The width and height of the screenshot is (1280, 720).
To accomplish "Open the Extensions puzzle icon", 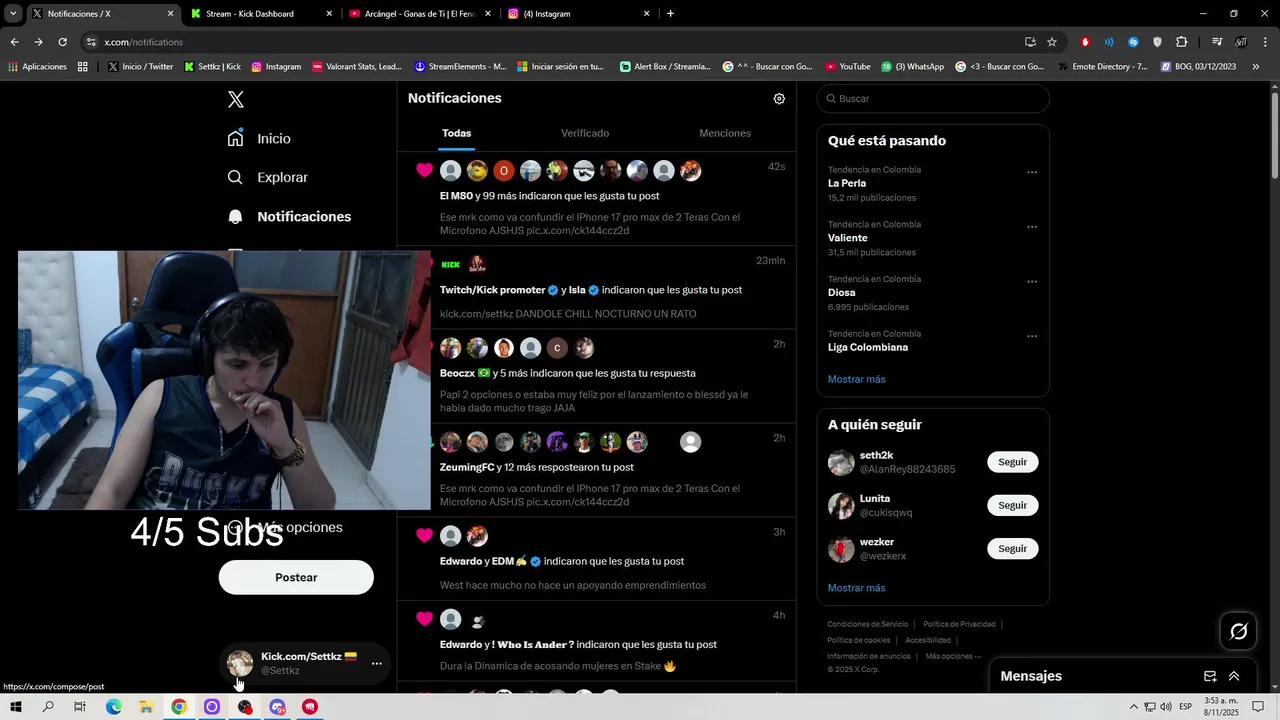I will (x=1181, y=42).
